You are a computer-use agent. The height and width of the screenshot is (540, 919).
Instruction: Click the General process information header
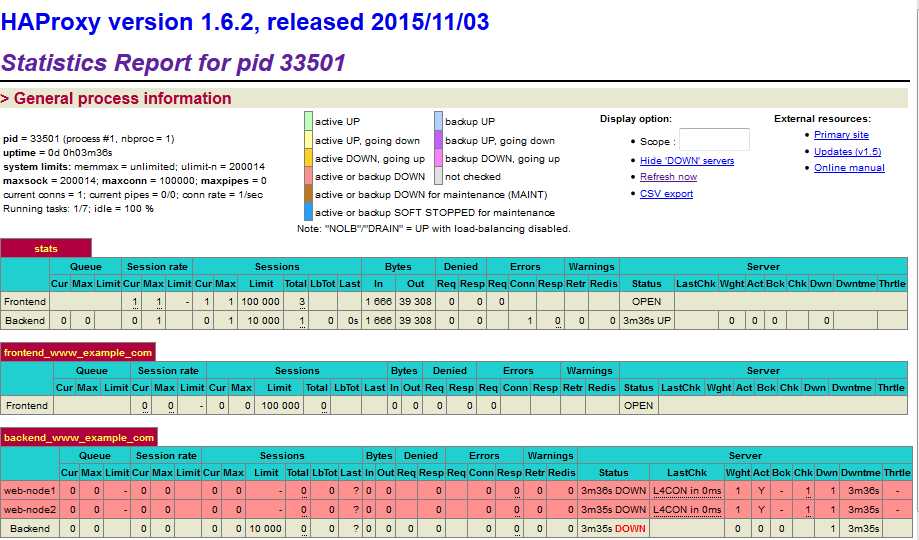[116, 99]
